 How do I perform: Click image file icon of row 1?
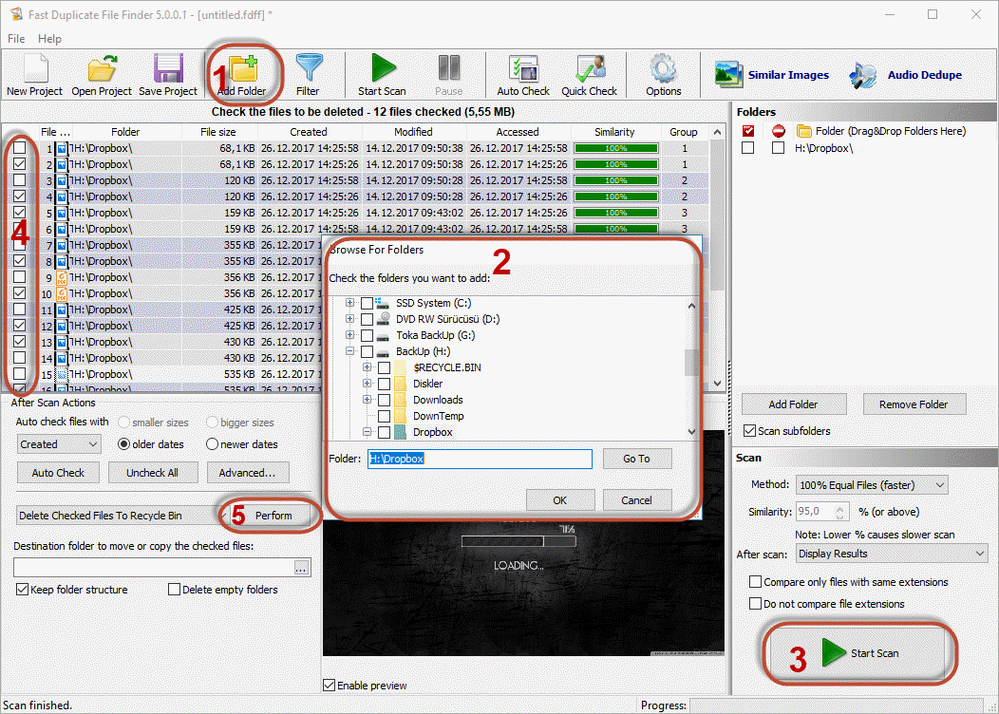(62, 148)
